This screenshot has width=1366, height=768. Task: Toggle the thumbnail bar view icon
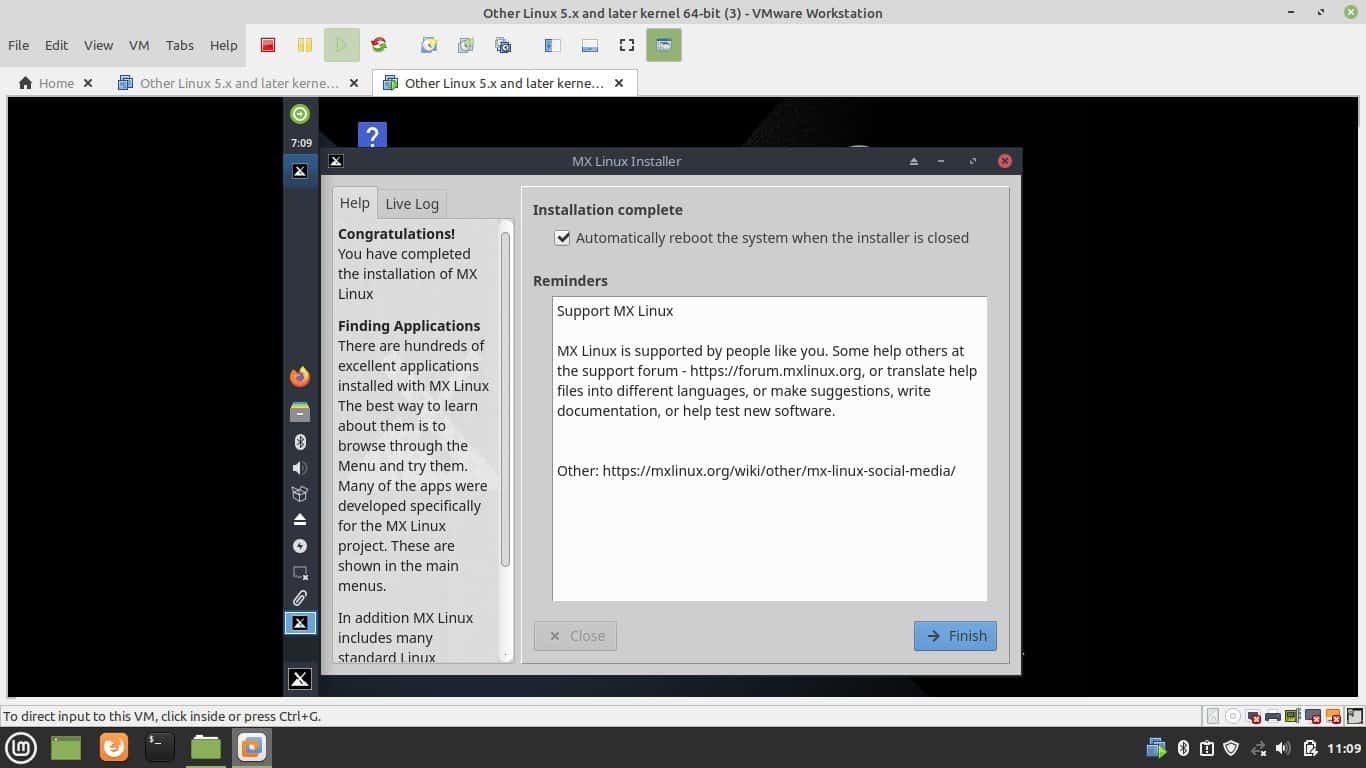[x=590, y=45]
